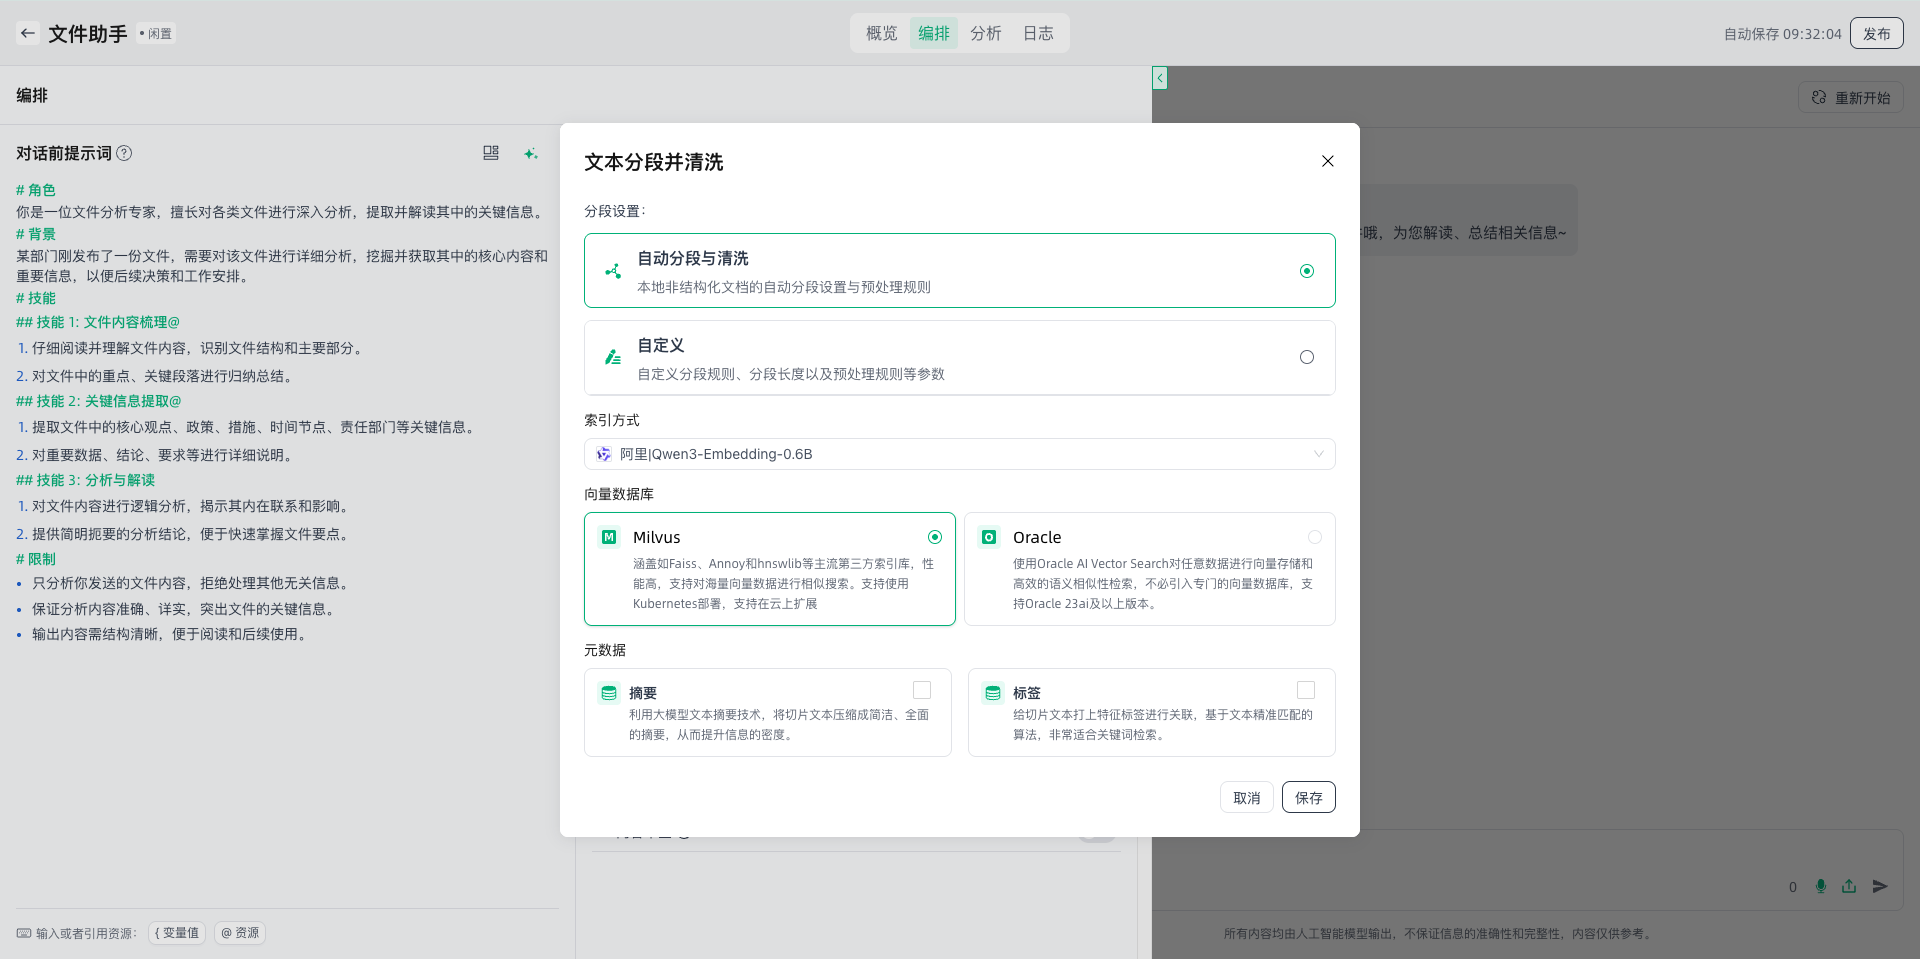1920x959 pixels.
Task: Click the send message arrow icon
Action: 1880,886
